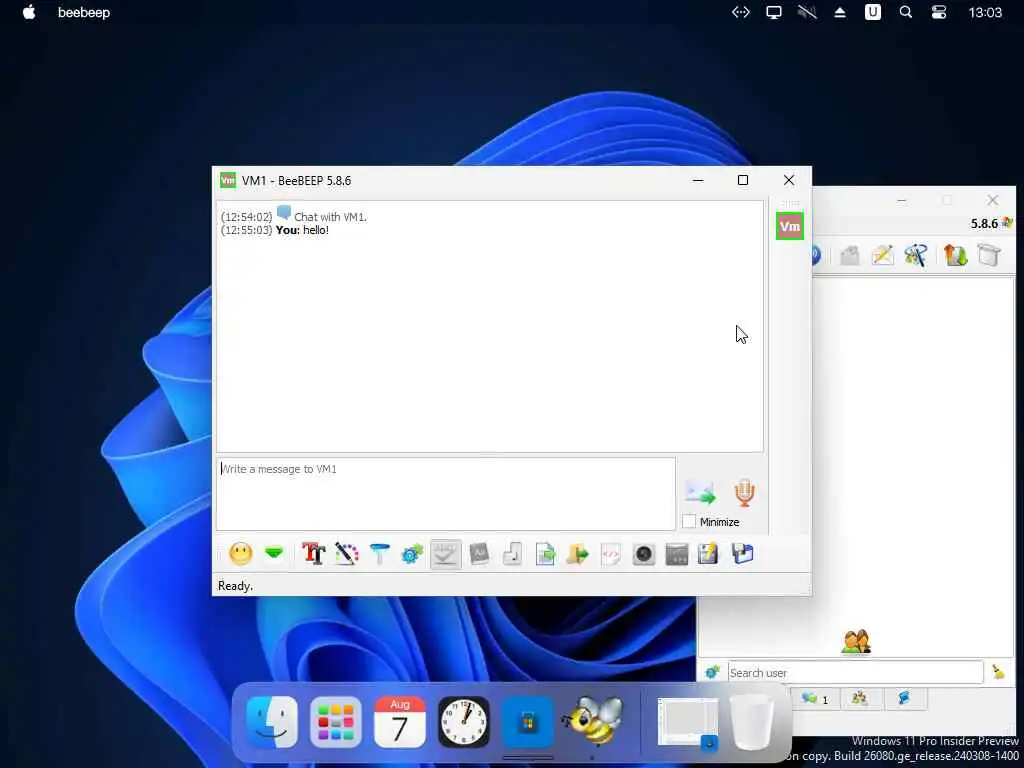Click the camera screenshot icon
1024x768 pixels.
[644, 554]
